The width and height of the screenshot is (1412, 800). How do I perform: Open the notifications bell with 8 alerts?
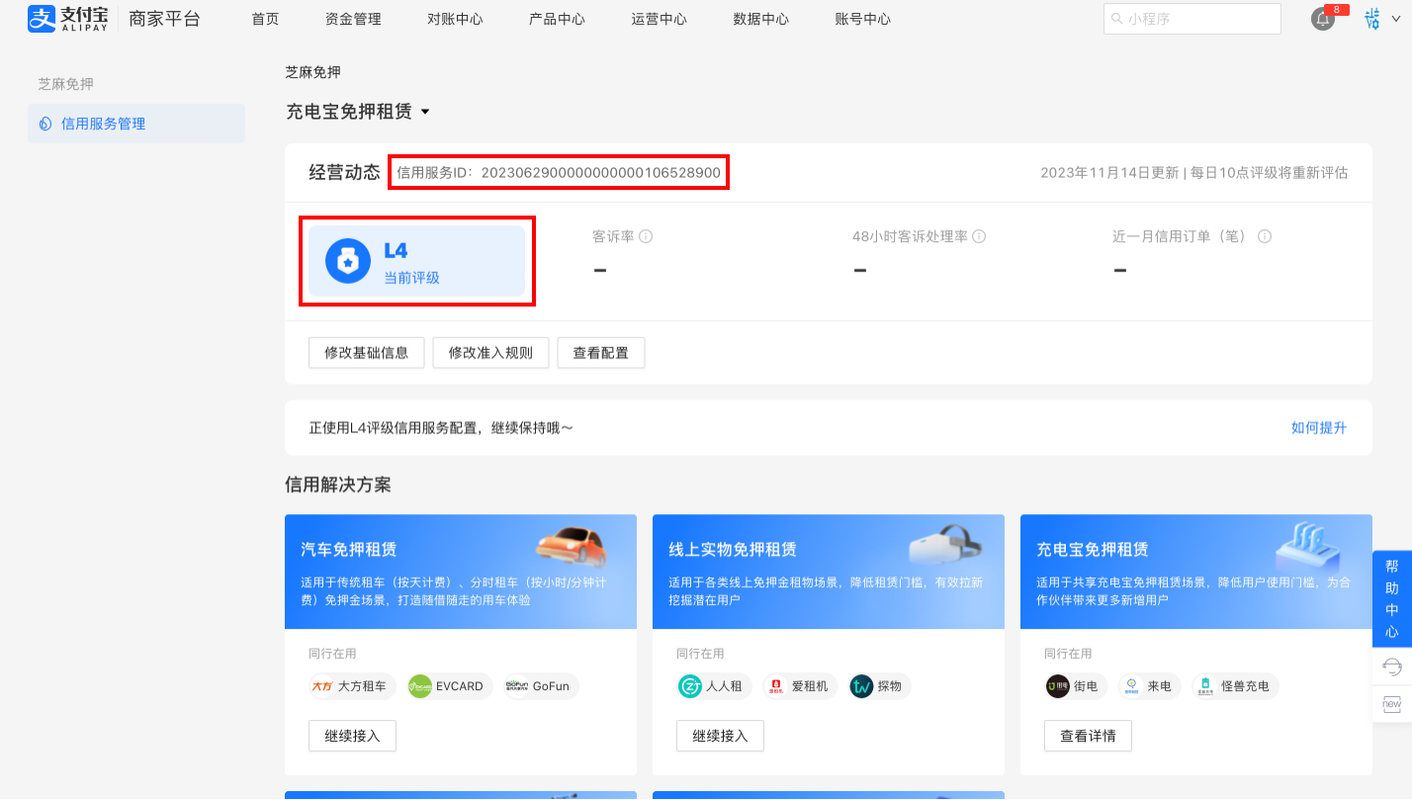coord(1322,19)
